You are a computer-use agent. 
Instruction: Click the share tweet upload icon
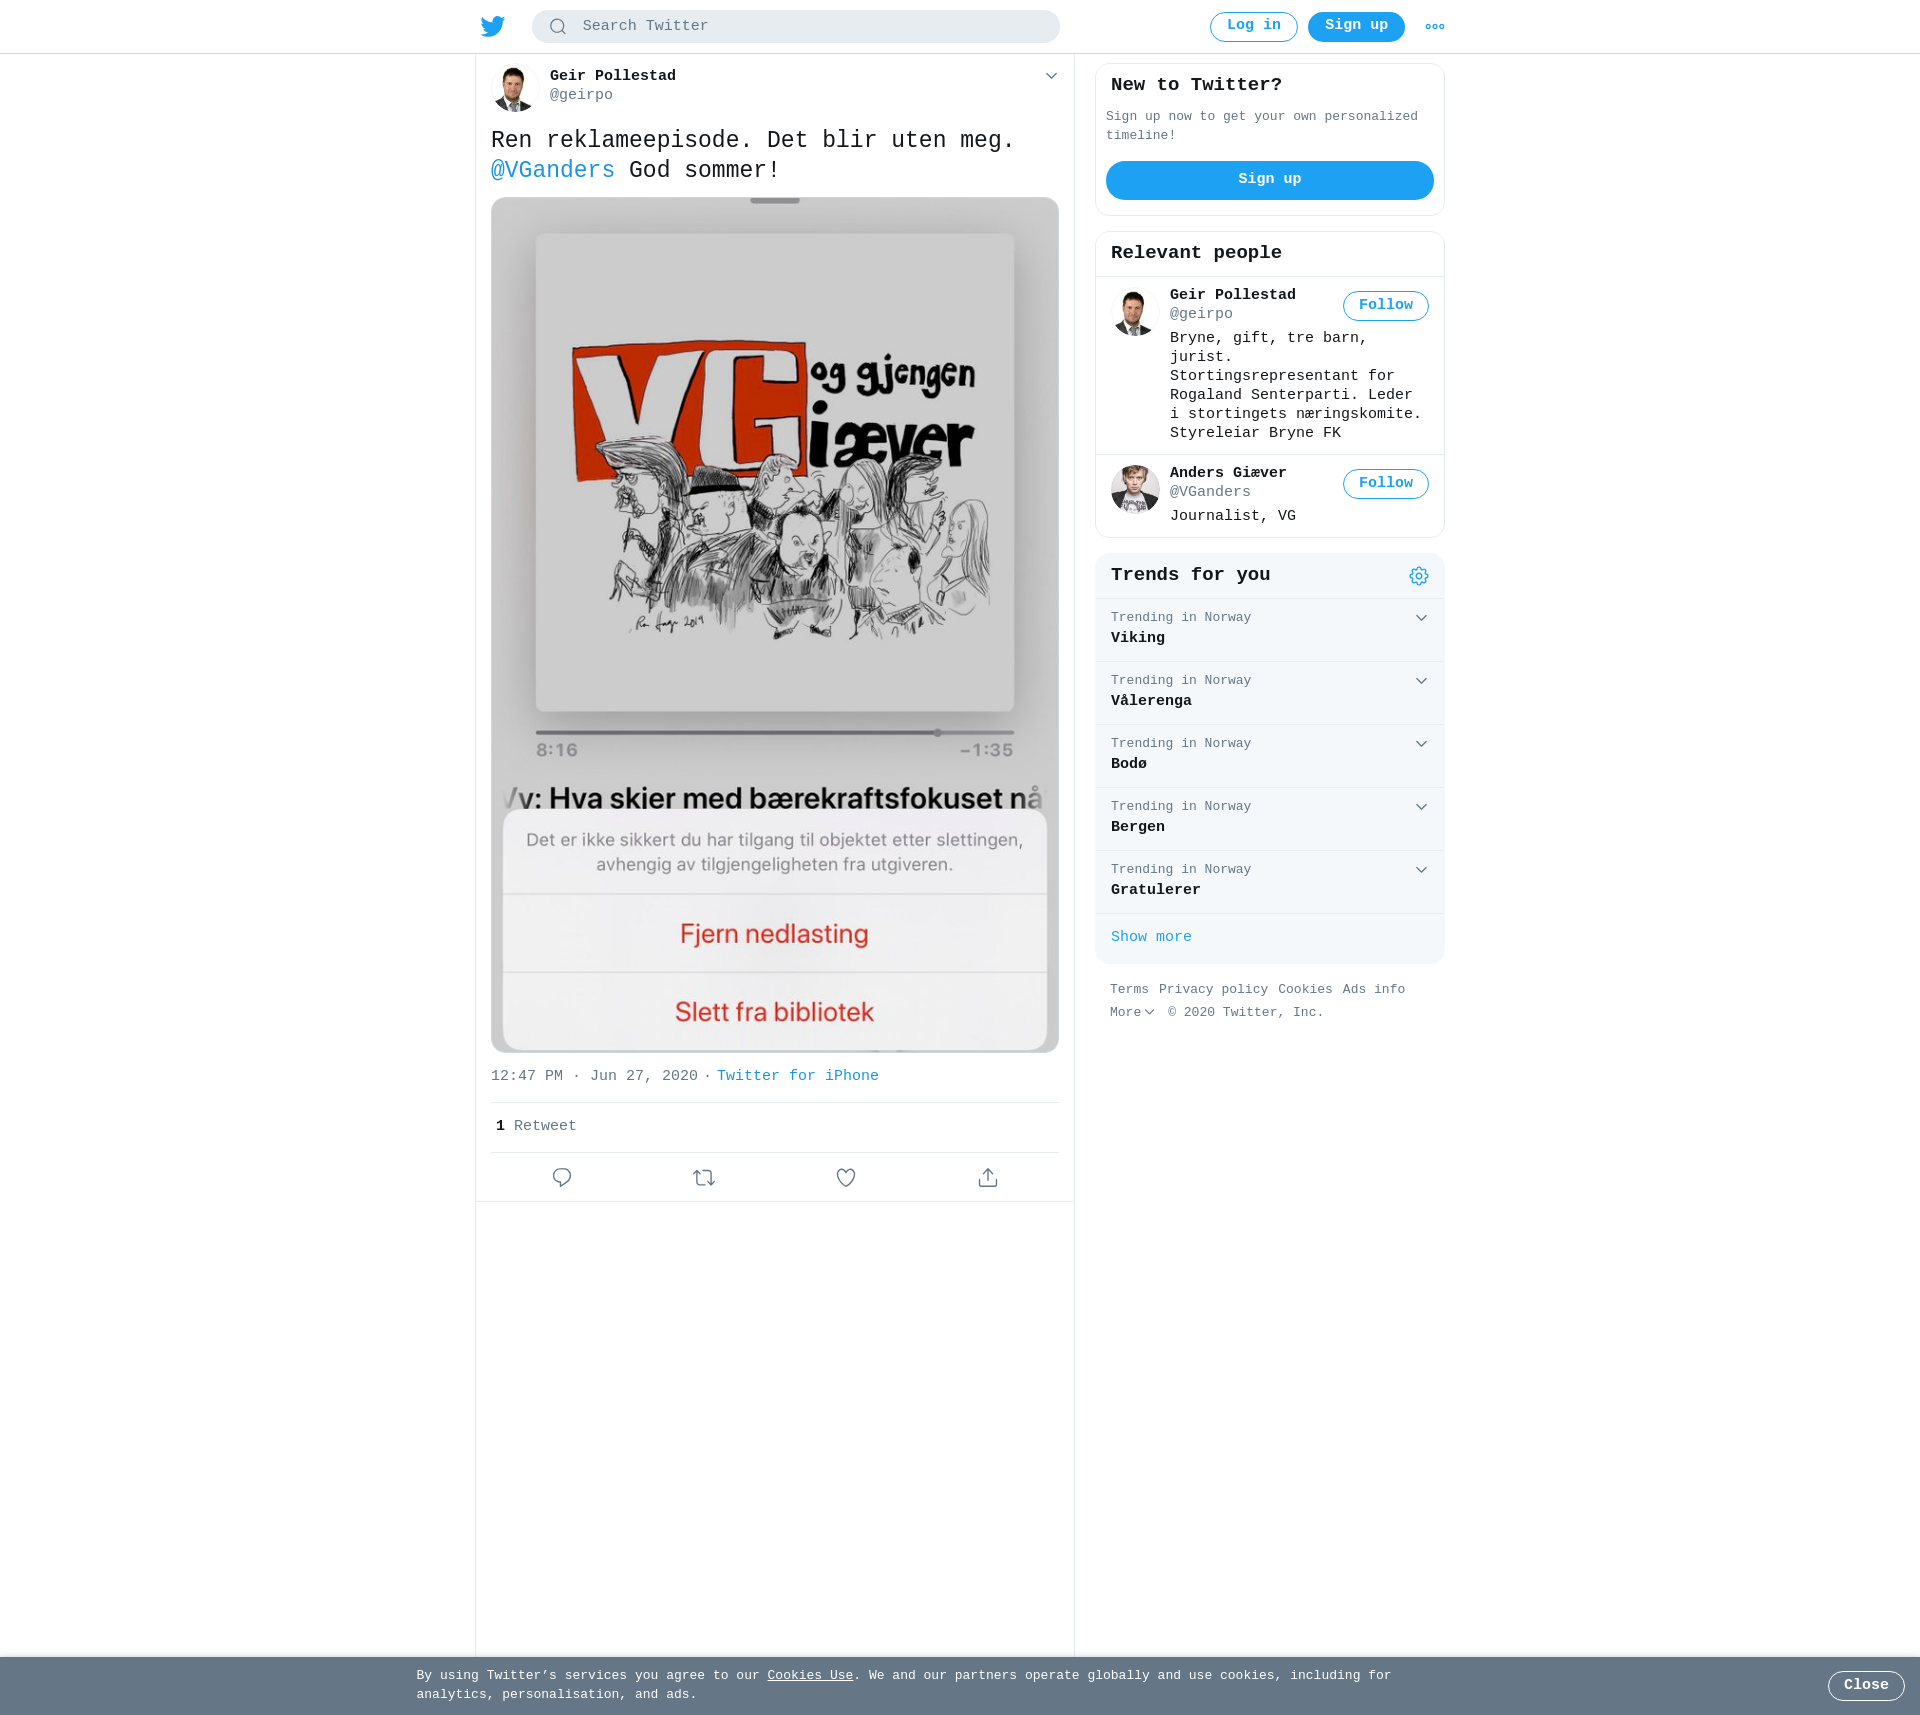(988, 1178)
